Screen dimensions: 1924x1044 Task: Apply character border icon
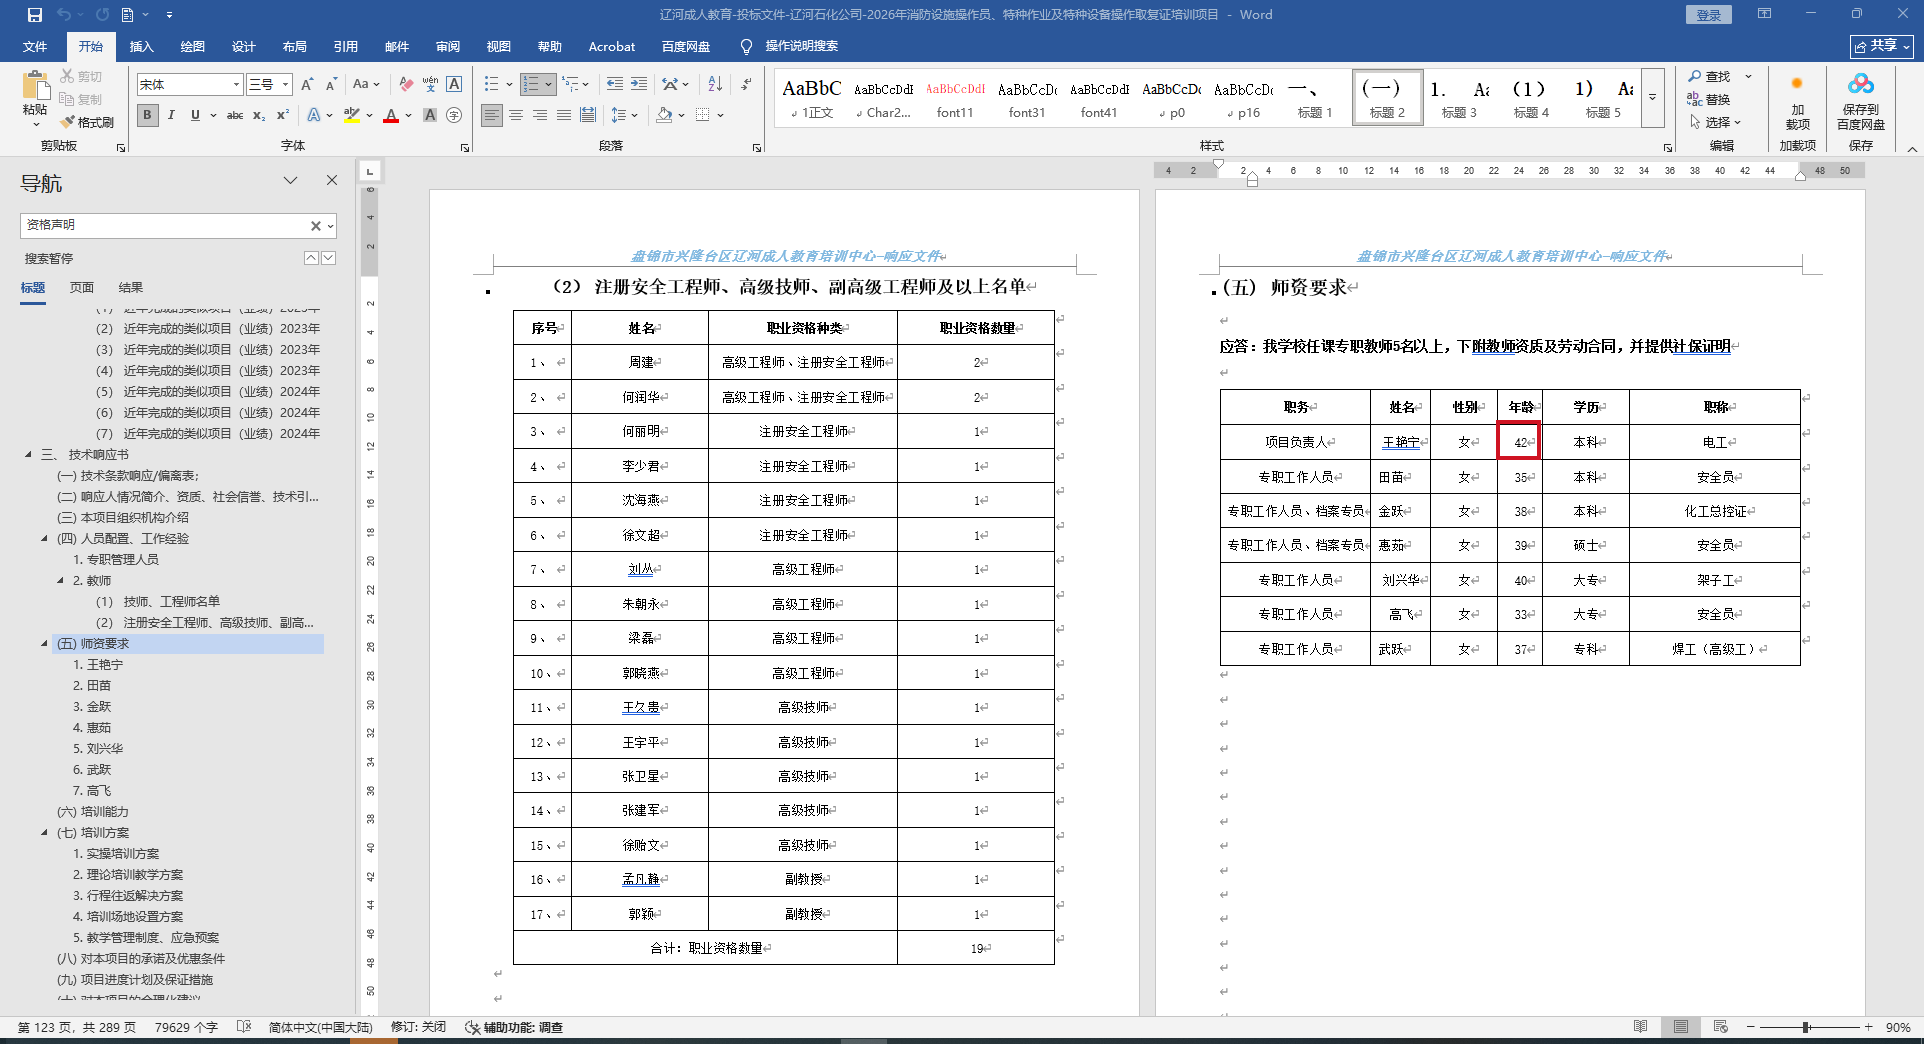(454, 84)
